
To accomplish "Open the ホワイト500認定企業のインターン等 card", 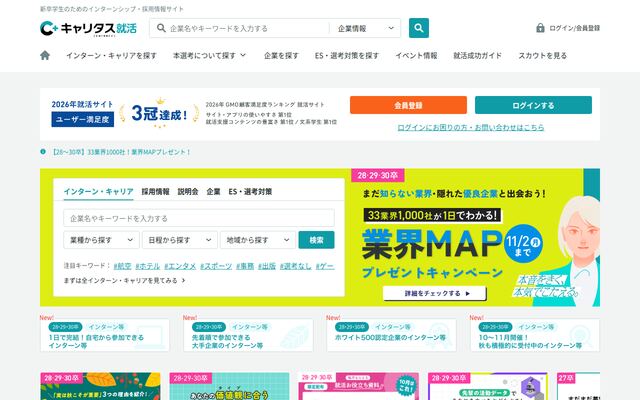I will (391, 335).
